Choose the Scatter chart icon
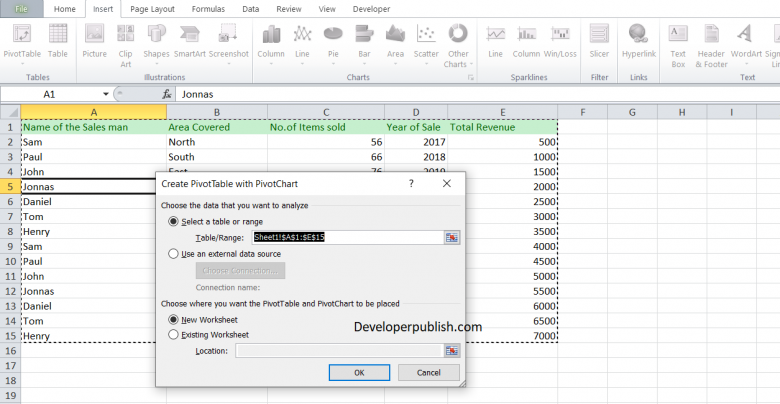The width and height of the screenshot is (780, 404). (426, 39)
